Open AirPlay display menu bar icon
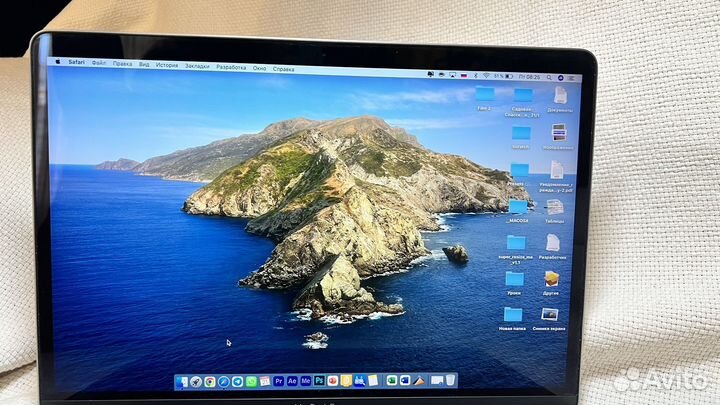Viewport: 720px width, 405px height. (x=453, y=75)
